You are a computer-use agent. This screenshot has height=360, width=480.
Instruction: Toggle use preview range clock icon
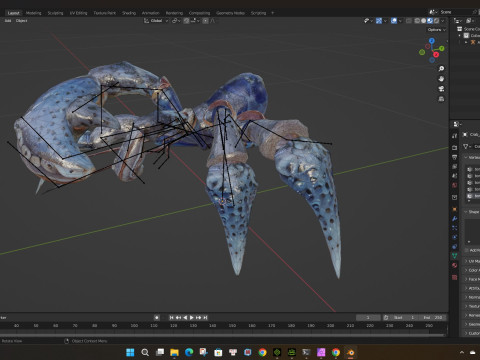386,318
